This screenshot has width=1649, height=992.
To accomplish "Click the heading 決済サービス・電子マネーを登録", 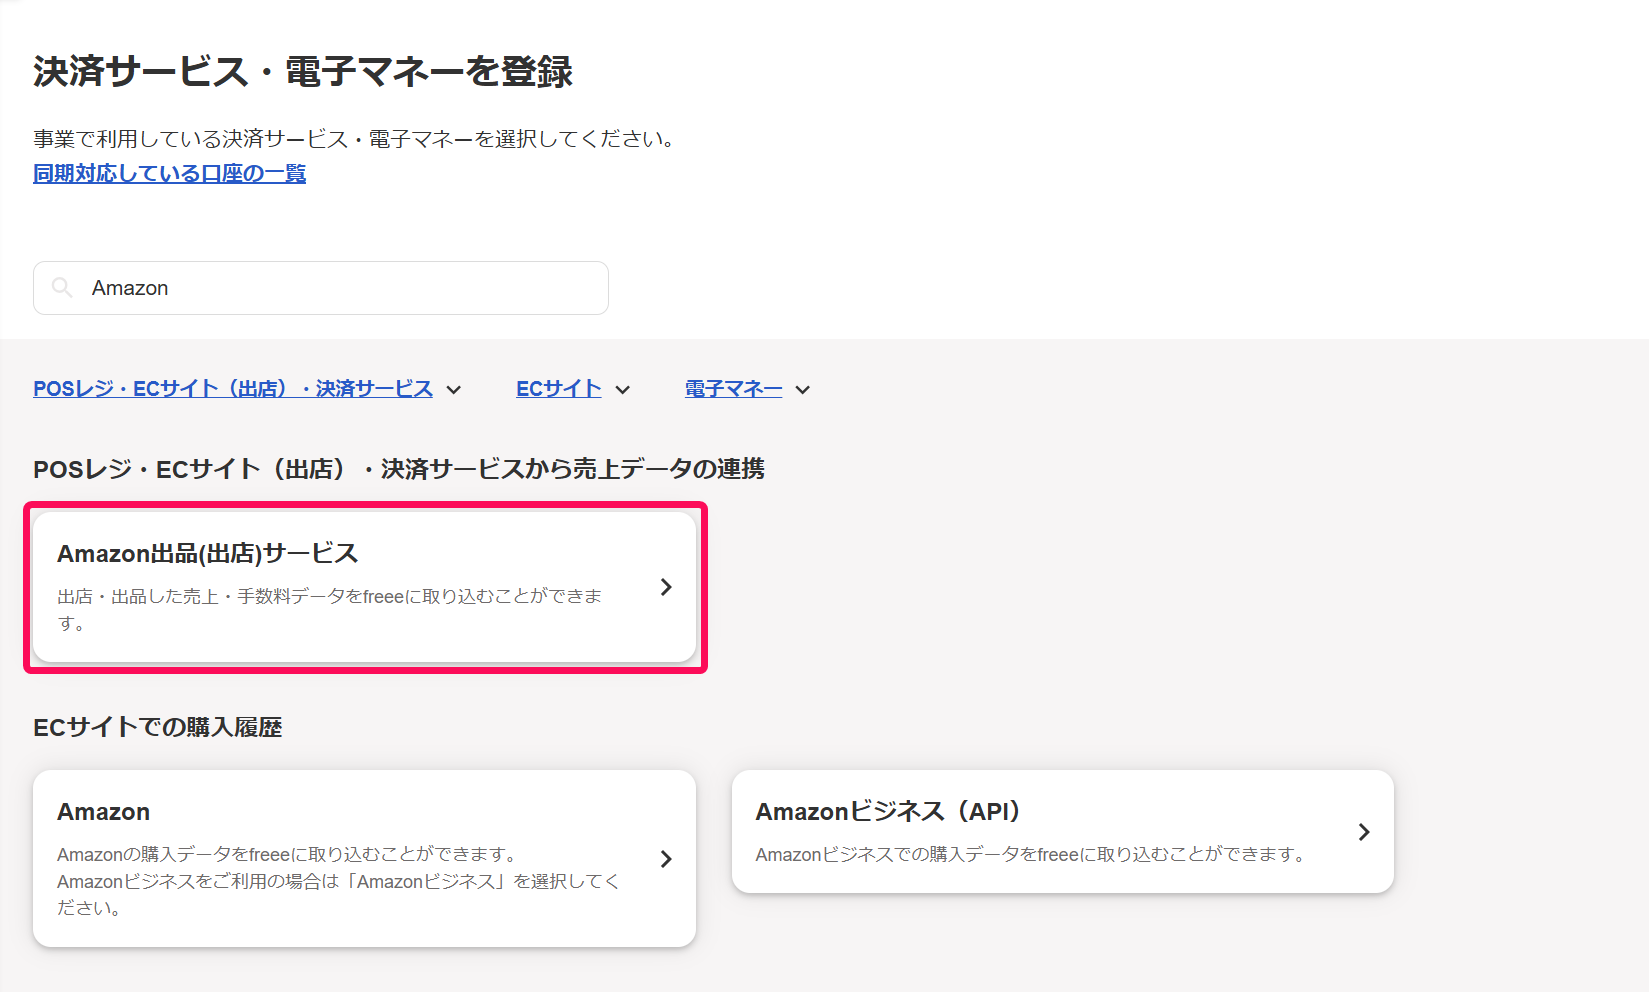I will coord(303,71).
